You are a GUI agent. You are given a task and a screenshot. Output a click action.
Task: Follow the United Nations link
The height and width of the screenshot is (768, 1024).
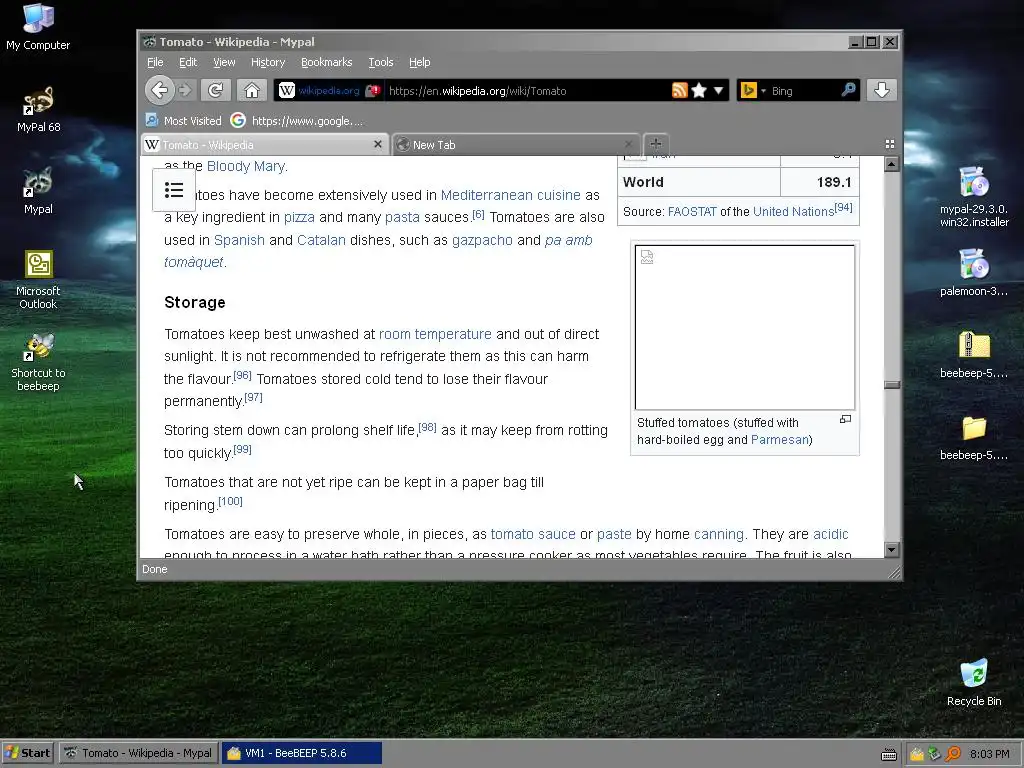[793, 212]
